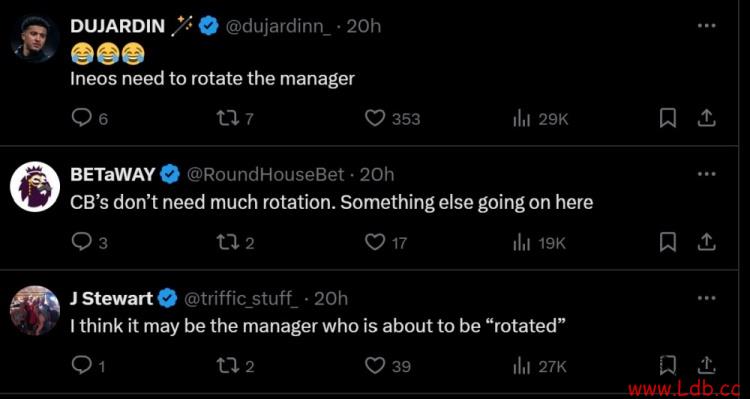Open BETaWAY's profile picture

pyautogui.click(x=35, y=186)
